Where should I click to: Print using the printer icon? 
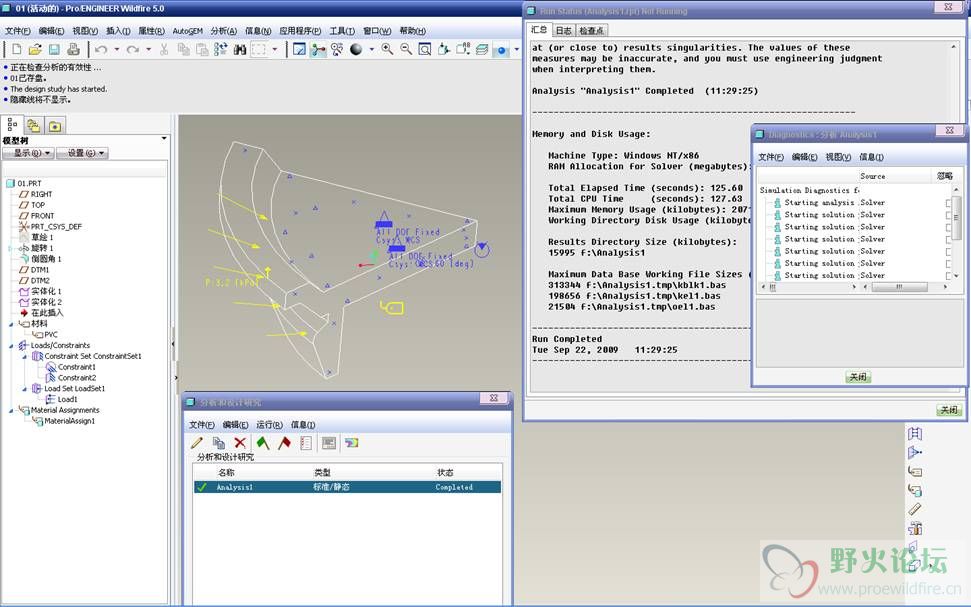(73, 50)
